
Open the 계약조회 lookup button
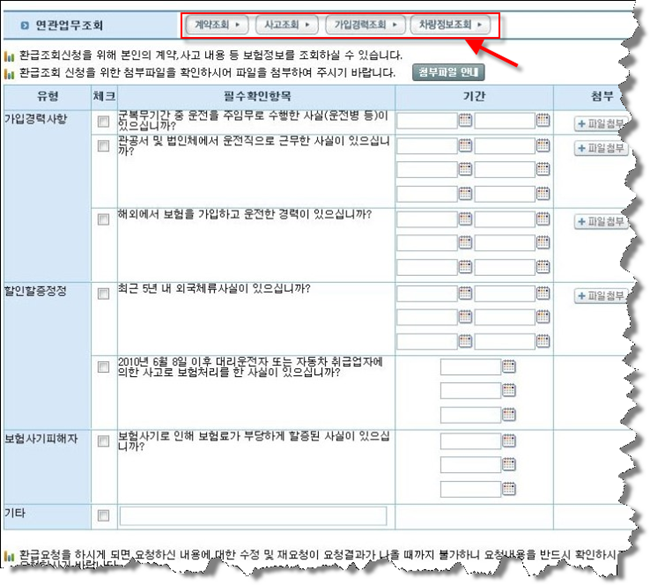[x=217, y=25]
